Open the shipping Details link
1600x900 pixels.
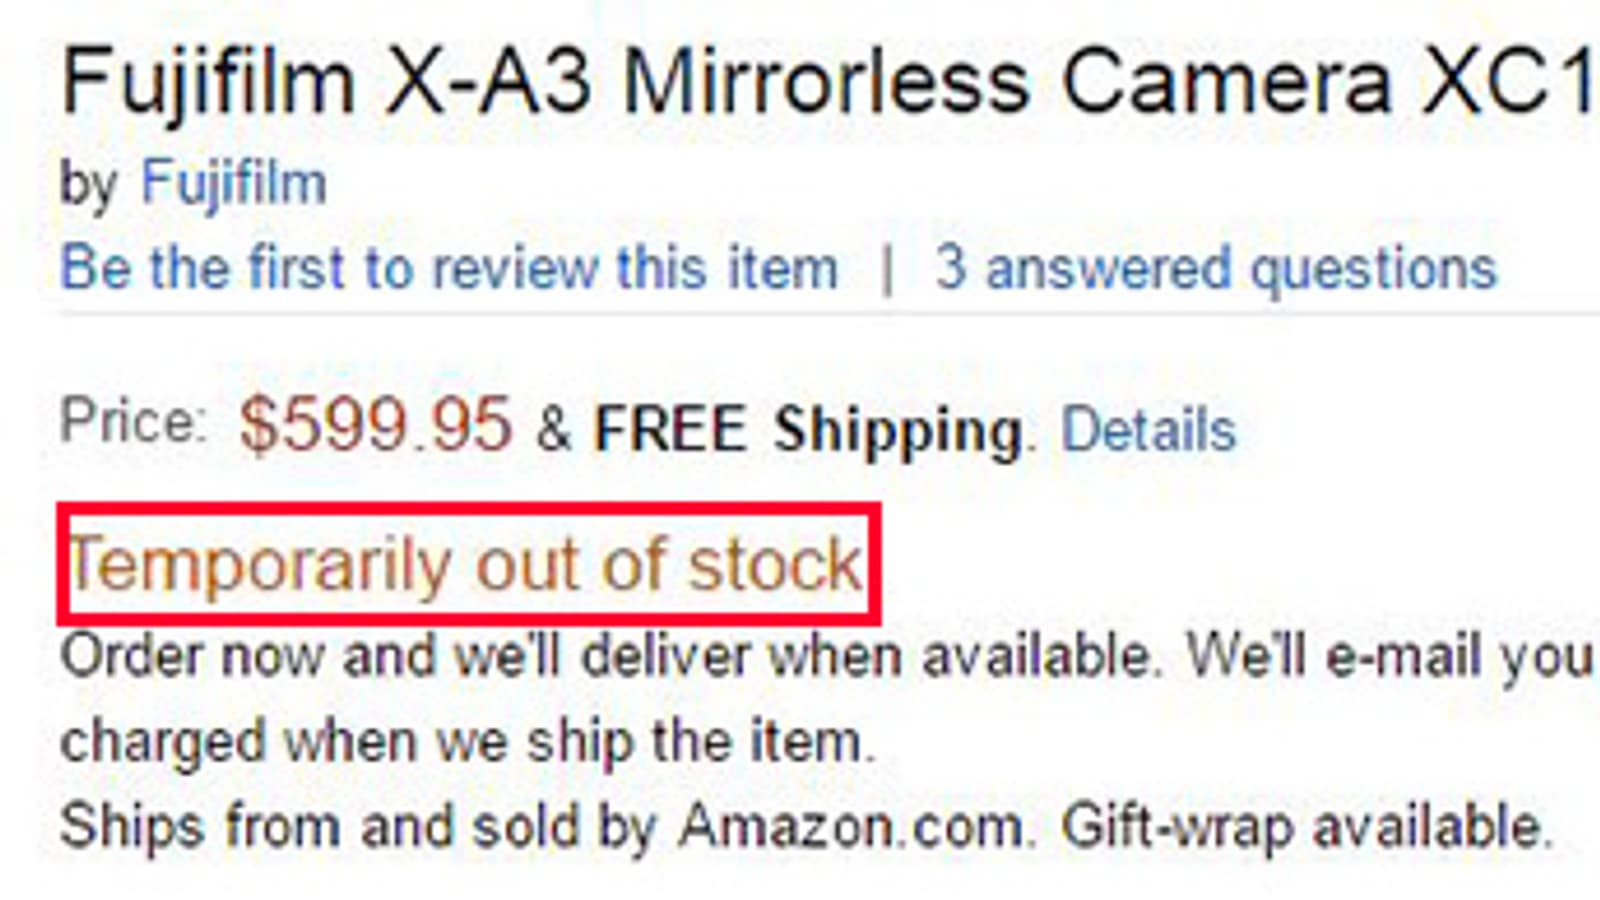point(1148,430)
